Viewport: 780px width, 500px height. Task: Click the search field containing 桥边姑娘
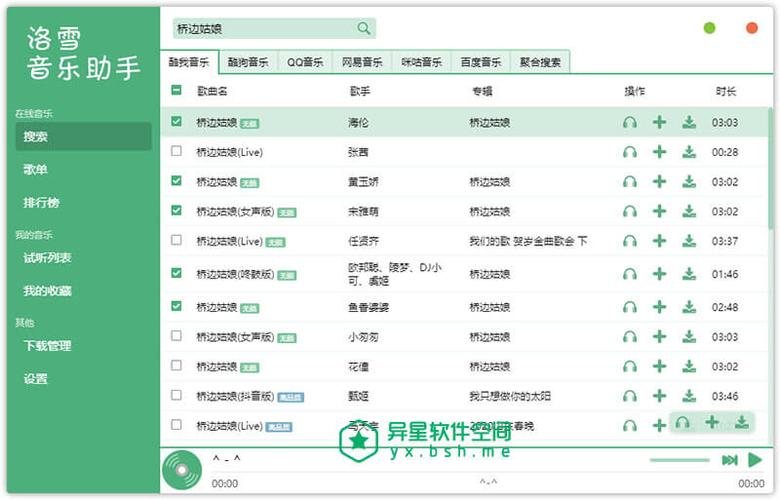[x=274, y=29]
